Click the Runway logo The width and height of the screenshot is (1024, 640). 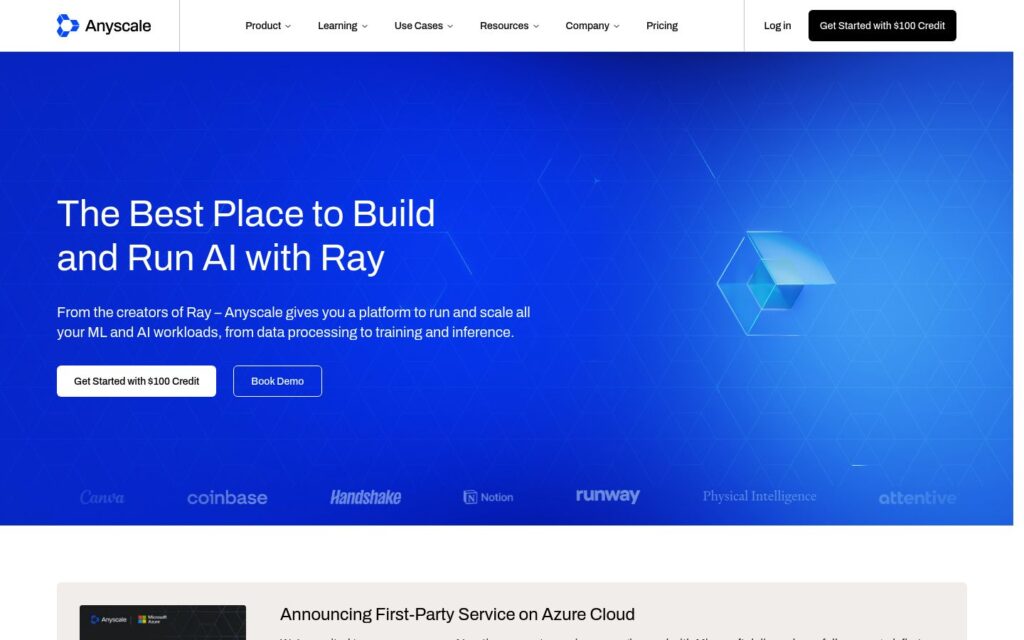[608, 496]
